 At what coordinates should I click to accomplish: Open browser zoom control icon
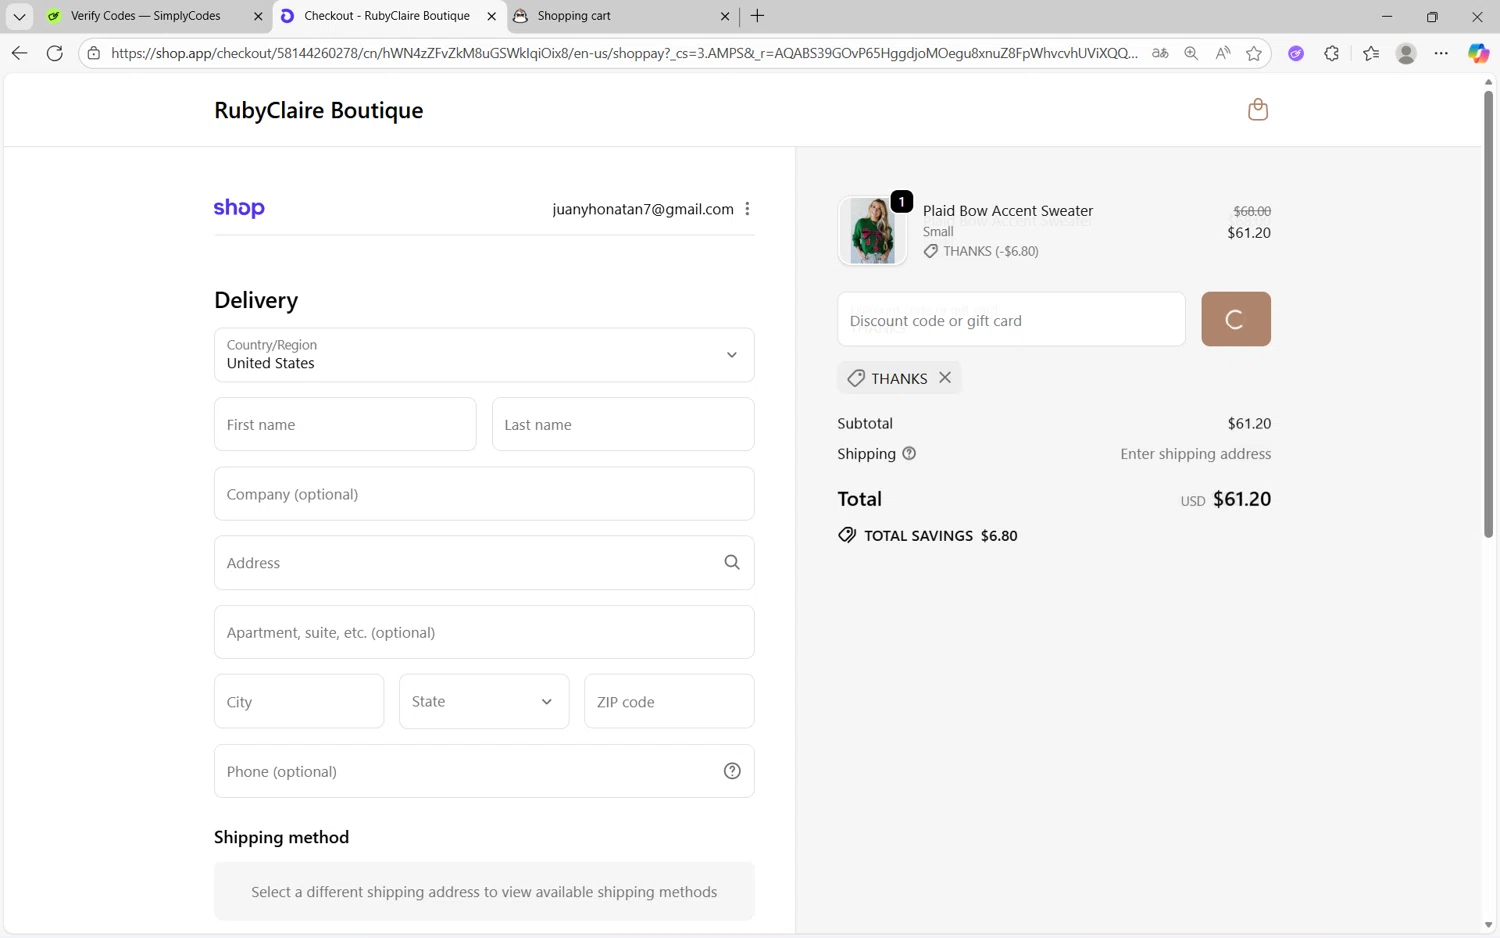tap(1191, 53)
